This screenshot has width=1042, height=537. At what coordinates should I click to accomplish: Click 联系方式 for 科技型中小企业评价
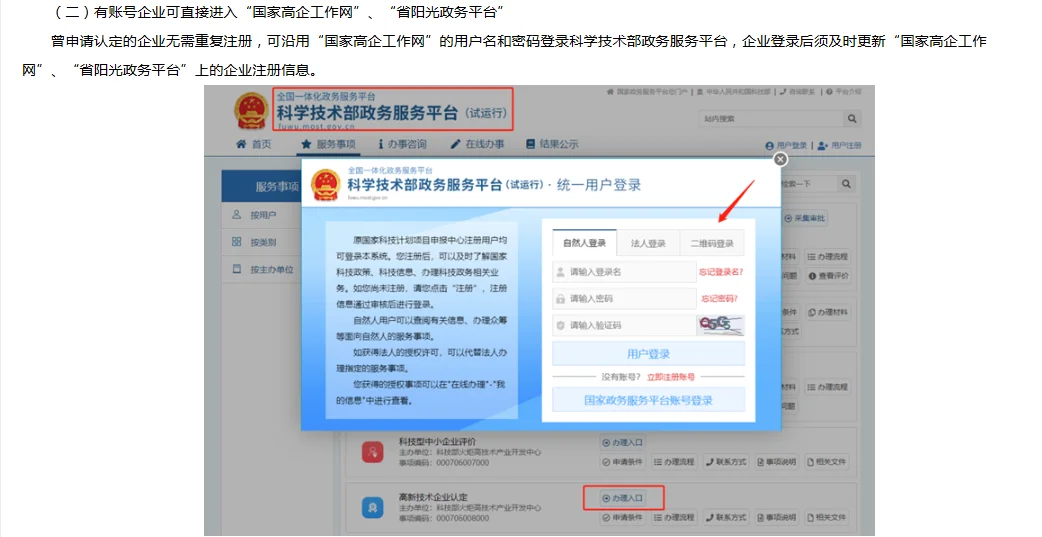click(x=726, y=462)
